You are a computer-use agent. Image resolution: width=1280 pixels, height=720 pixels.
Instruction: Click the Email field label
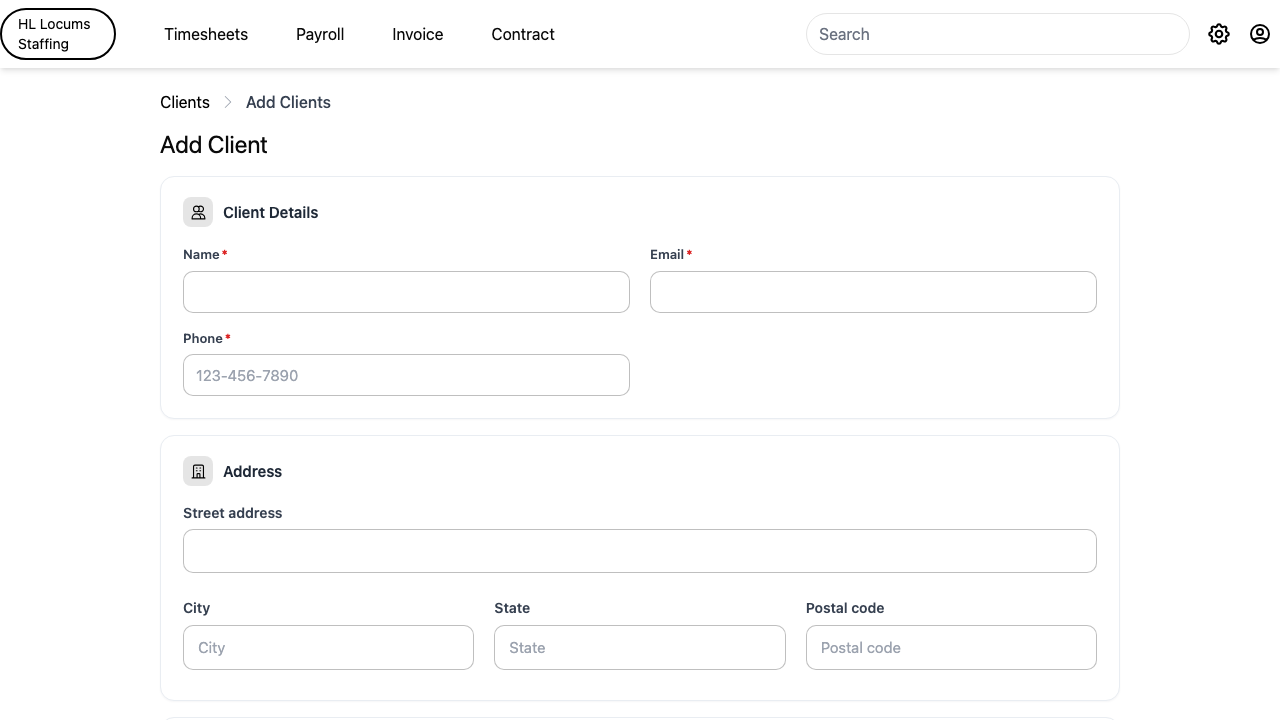(x=667, y=254)
